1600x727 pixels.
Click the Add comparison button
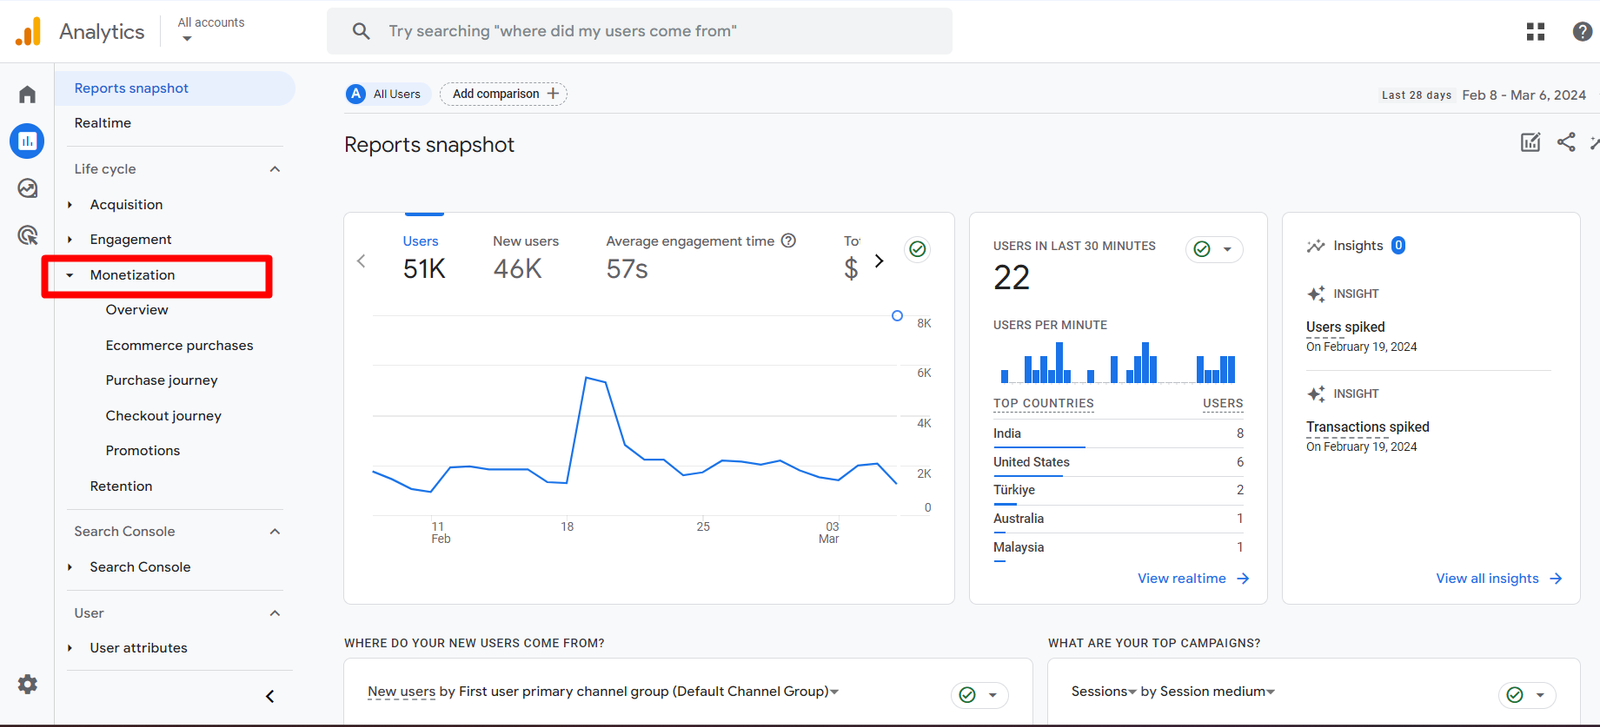[x=504, y=94]
